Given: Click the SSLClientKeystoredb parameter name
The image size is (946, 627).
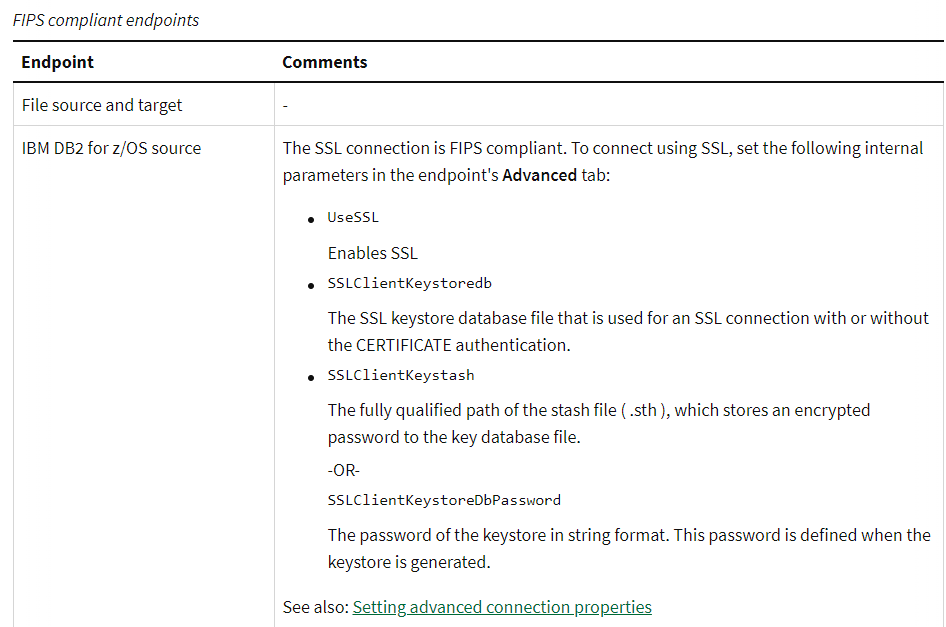Looking at the screenshot, I should (409, 284).
